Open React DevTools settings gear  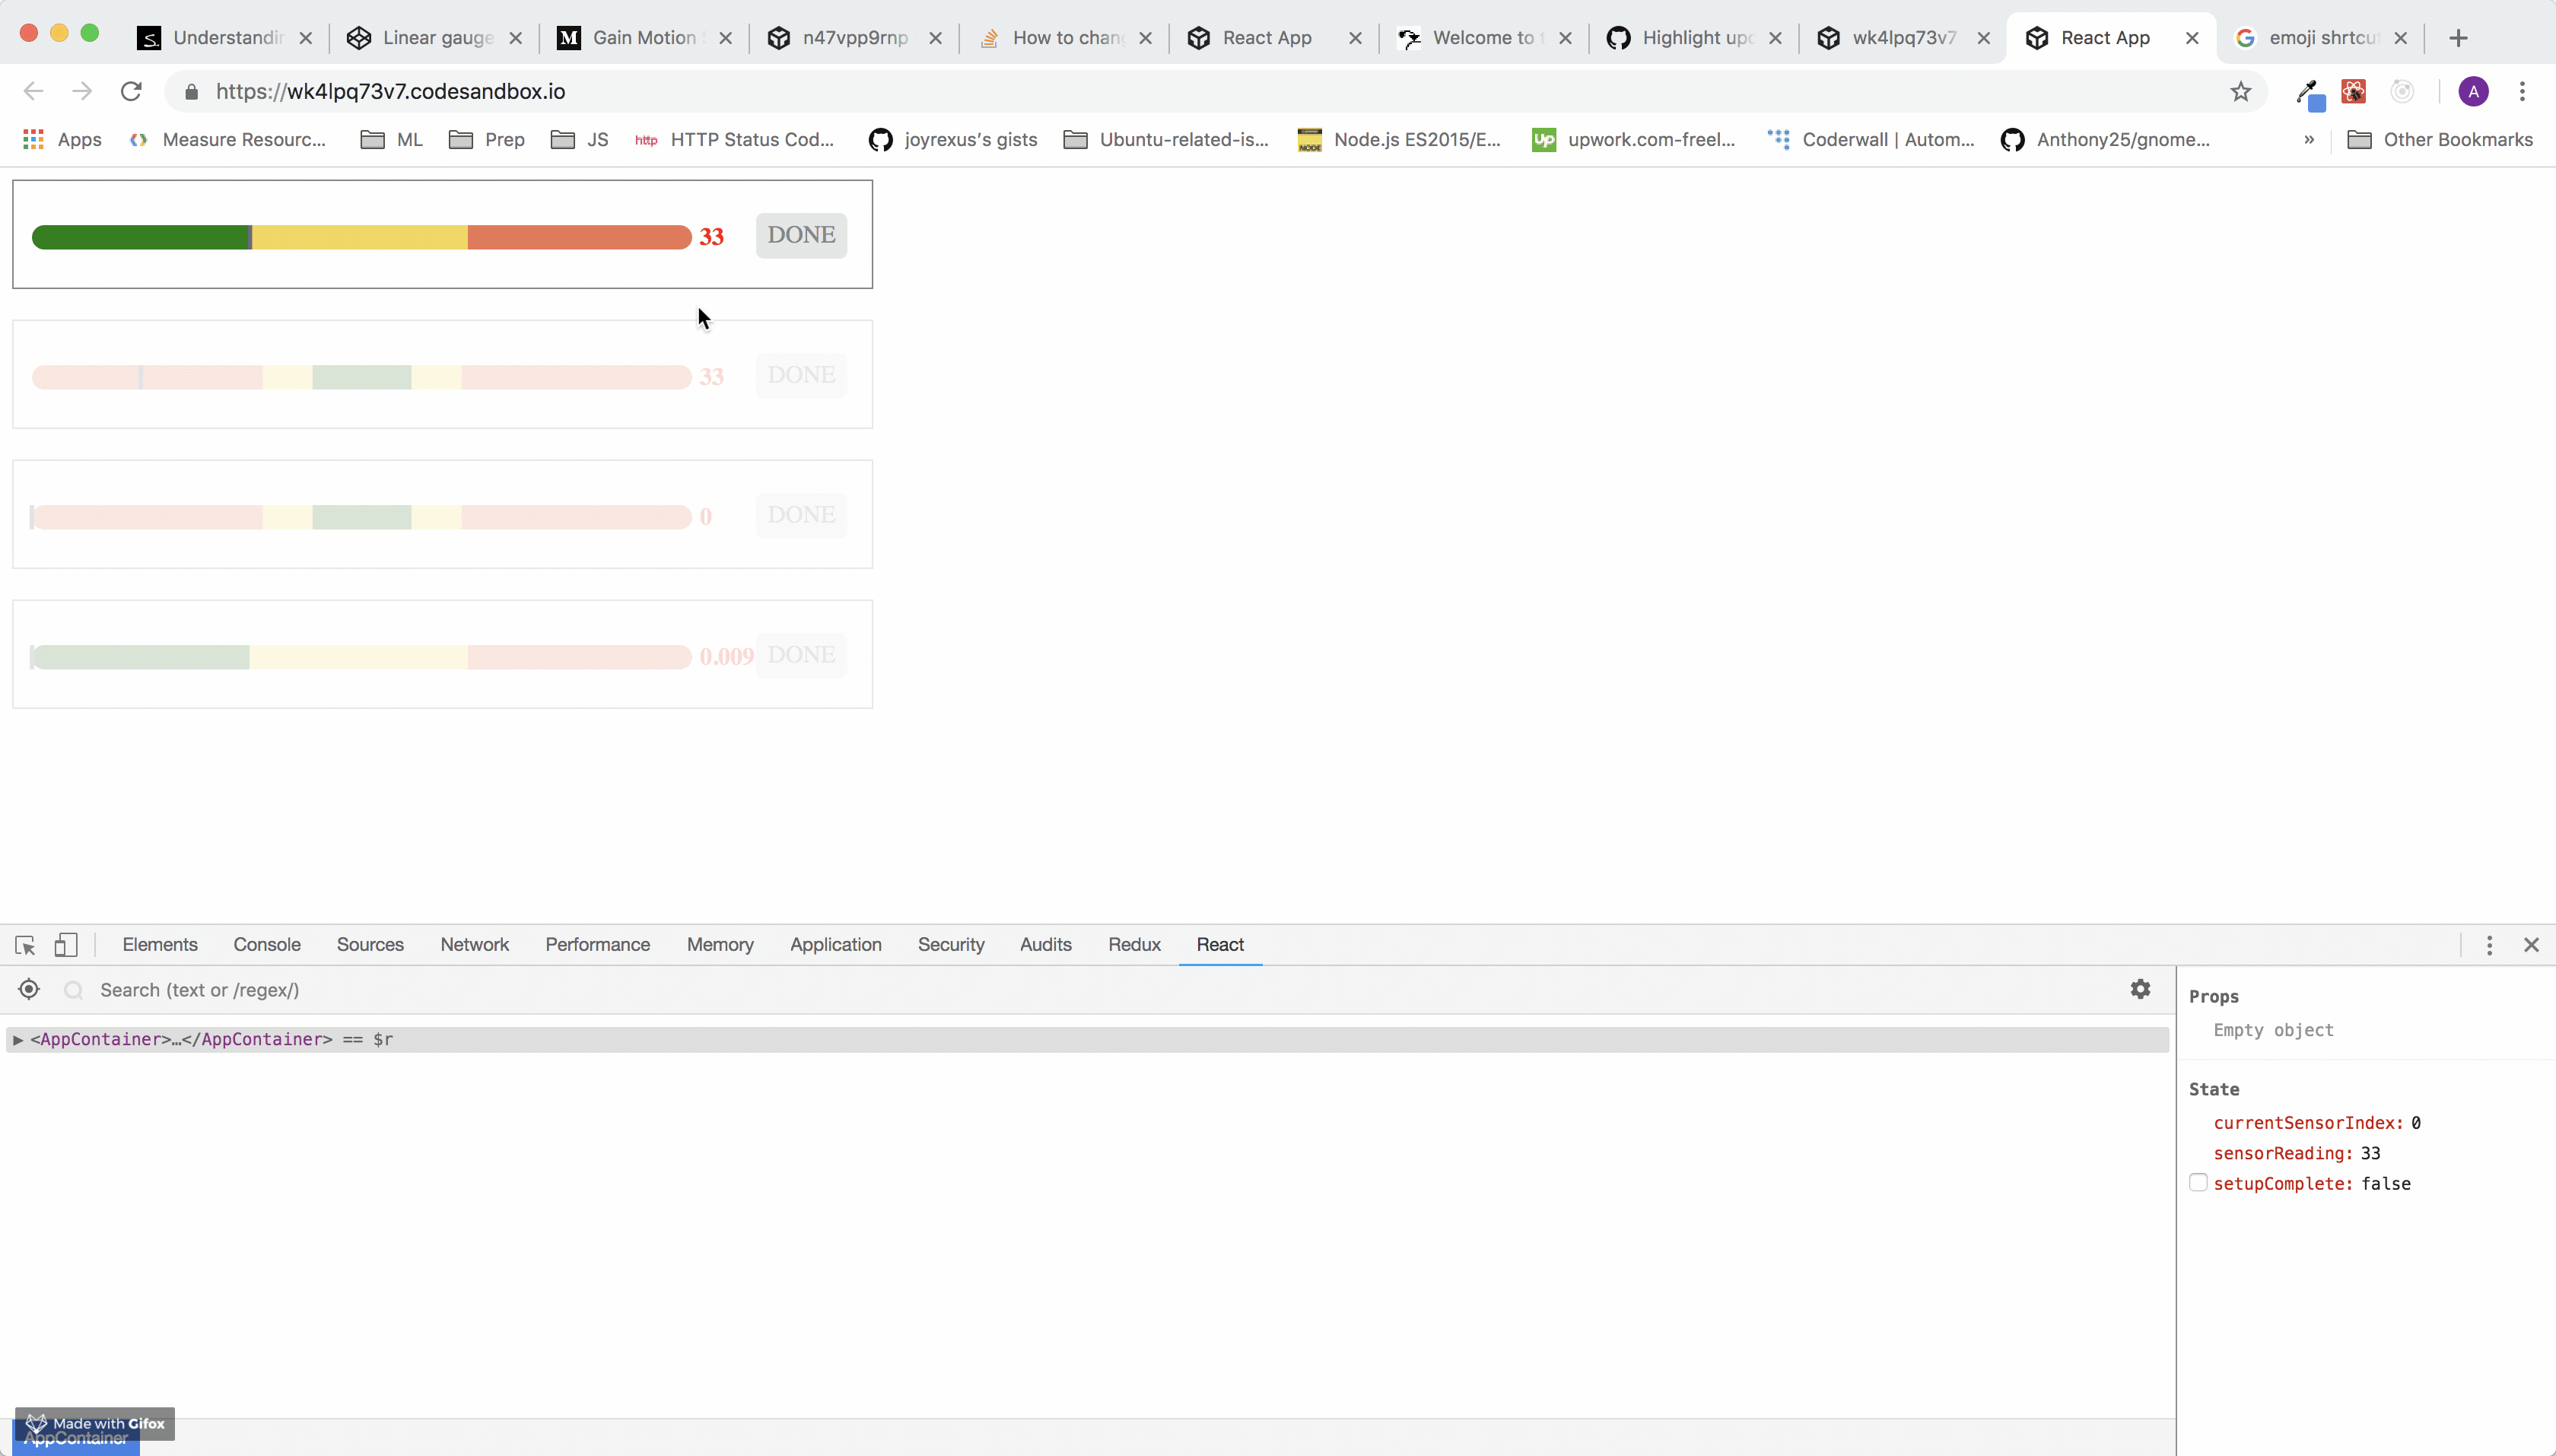[2140, 989]
